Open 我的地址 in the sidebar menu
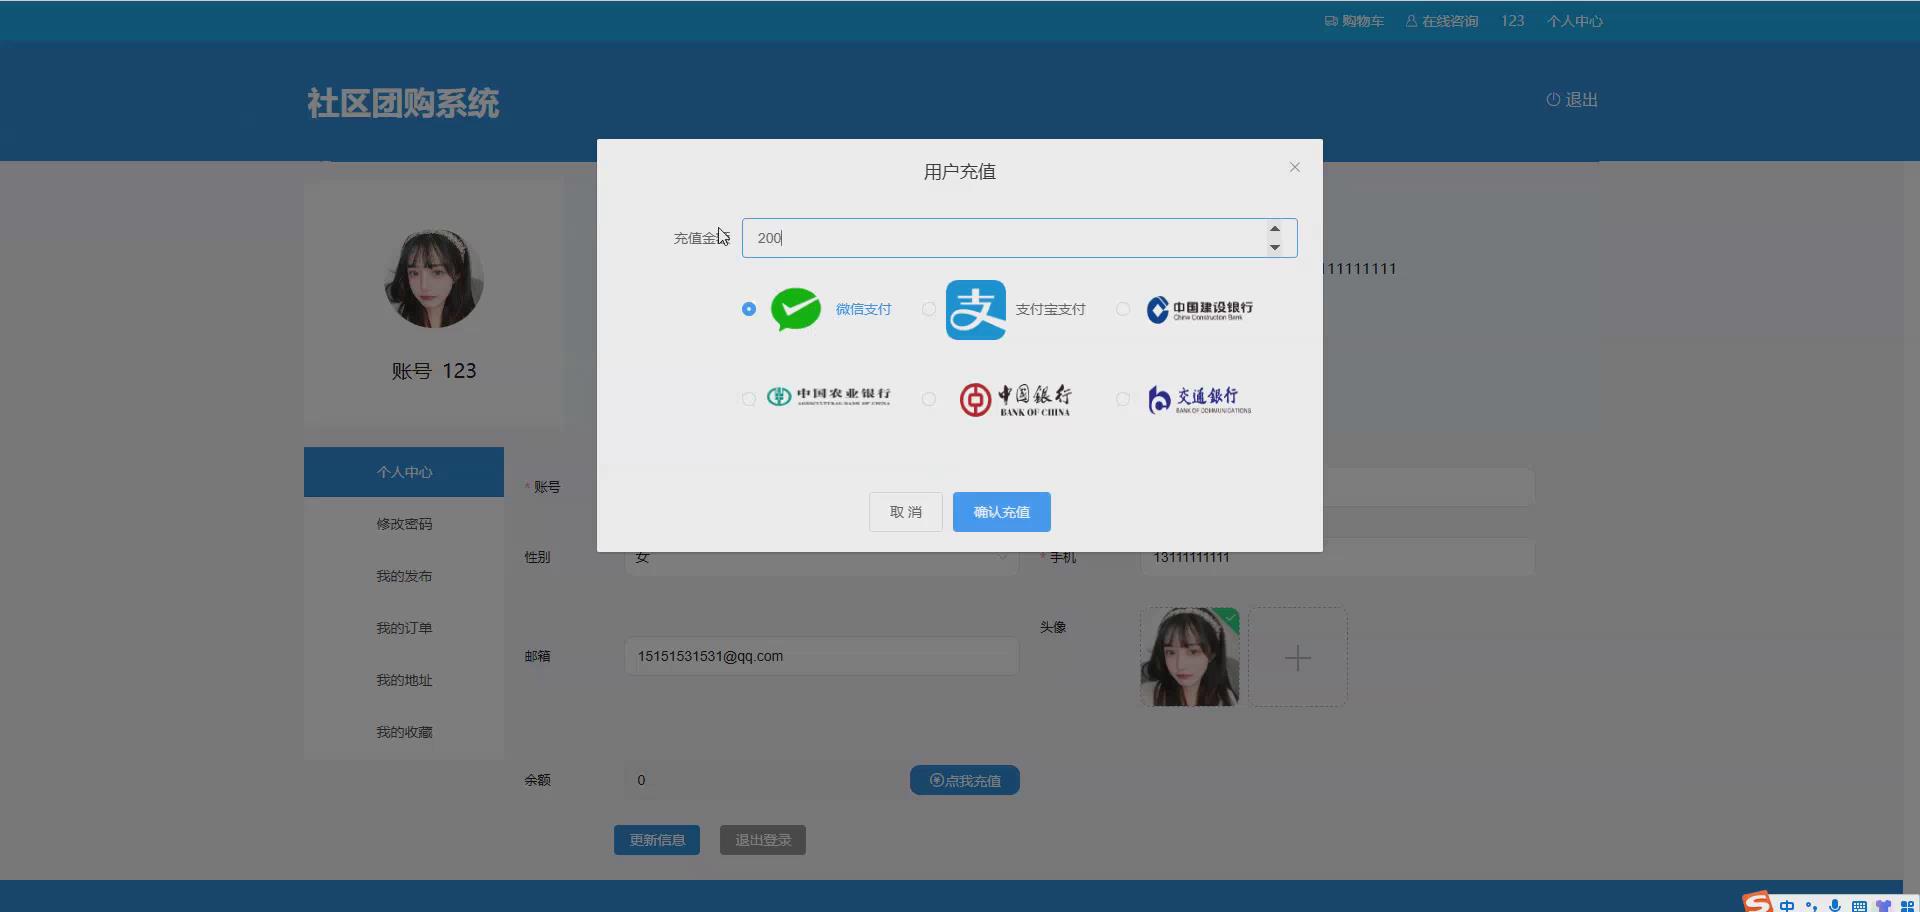This screenshot has height=912, width=1920. point(404,680)
